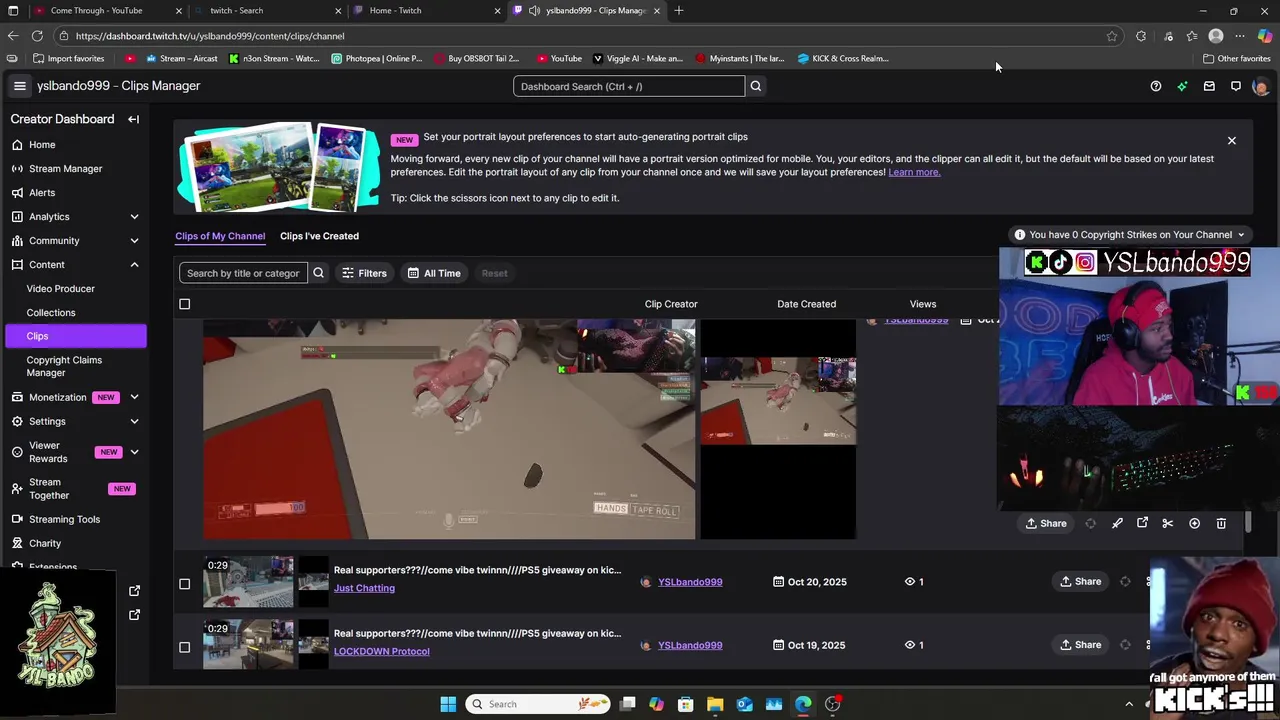Image resolution: width=1280 pixels, height=720 pixels.
Task: Favorite this page with star icon
Action: (1112, 36)
